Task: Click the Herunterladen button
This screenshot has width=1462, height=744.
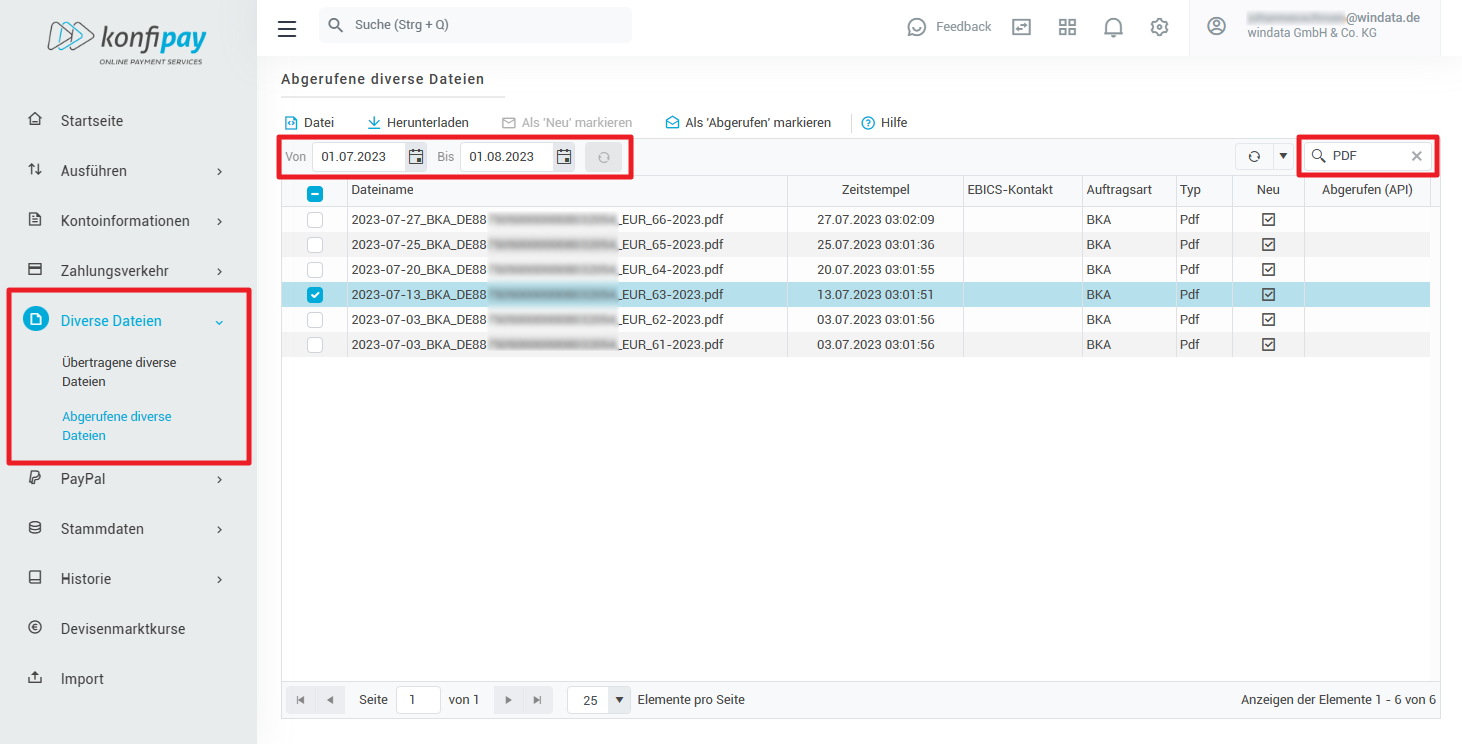Action: click(418, 123)
